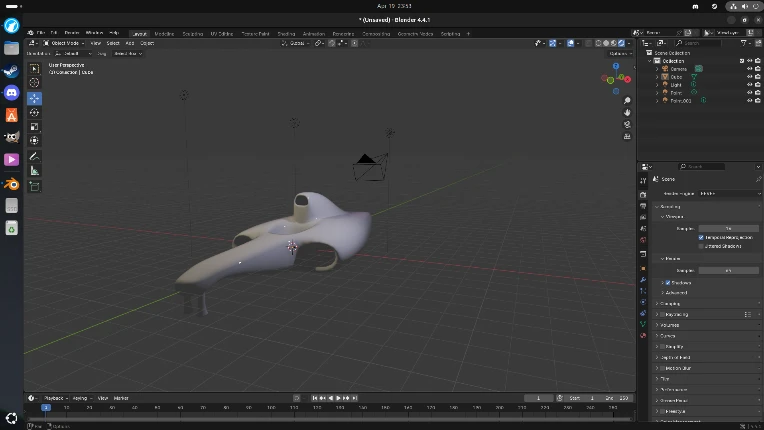This screenshot has width=764, height=430.
Task: Enable Jittered Shadows checkbox
Action: pos(701,246)
